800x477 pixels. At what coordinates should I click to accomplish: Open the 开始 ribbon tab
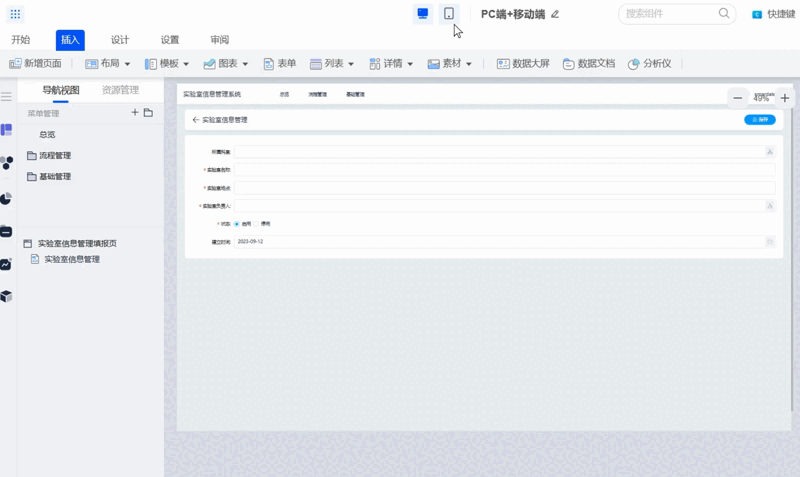(21, 40)
